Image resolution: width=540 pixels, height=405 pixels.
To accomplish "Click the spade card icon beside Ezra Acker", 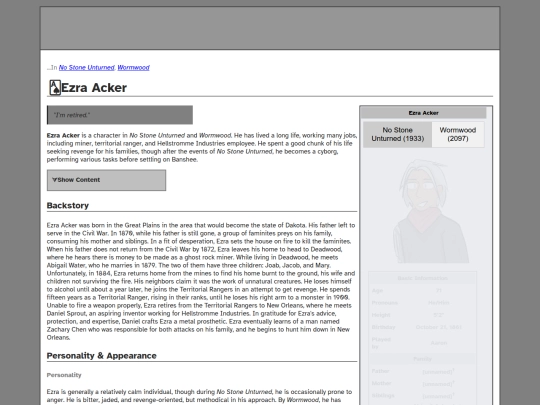I will pyautogui.click(x=55, y=87).
